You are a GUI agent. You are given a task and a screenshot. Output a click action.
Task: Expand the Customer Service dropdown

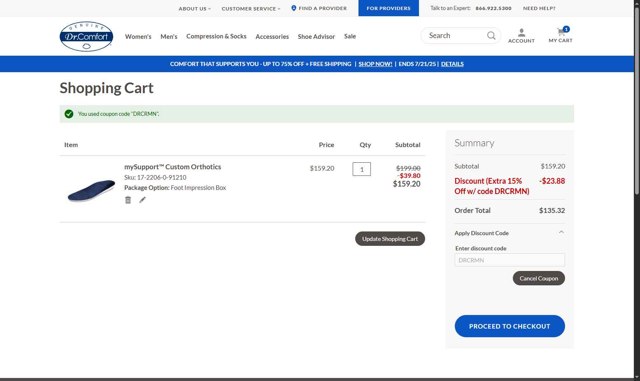251,9
